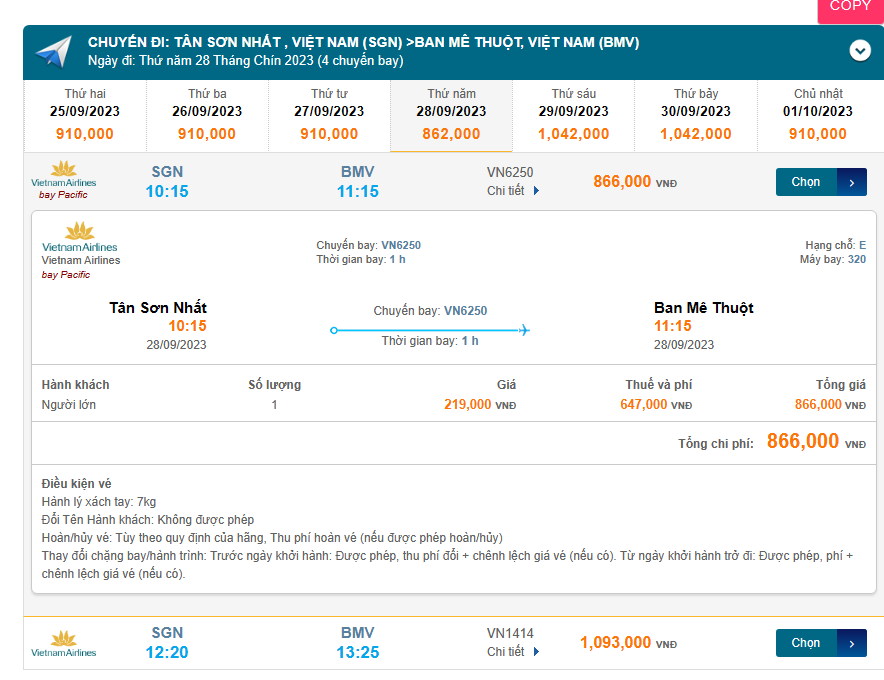Click Vietnam Airlines logo on VN6250 row
884x680 pixels.
tap(64, 175)
